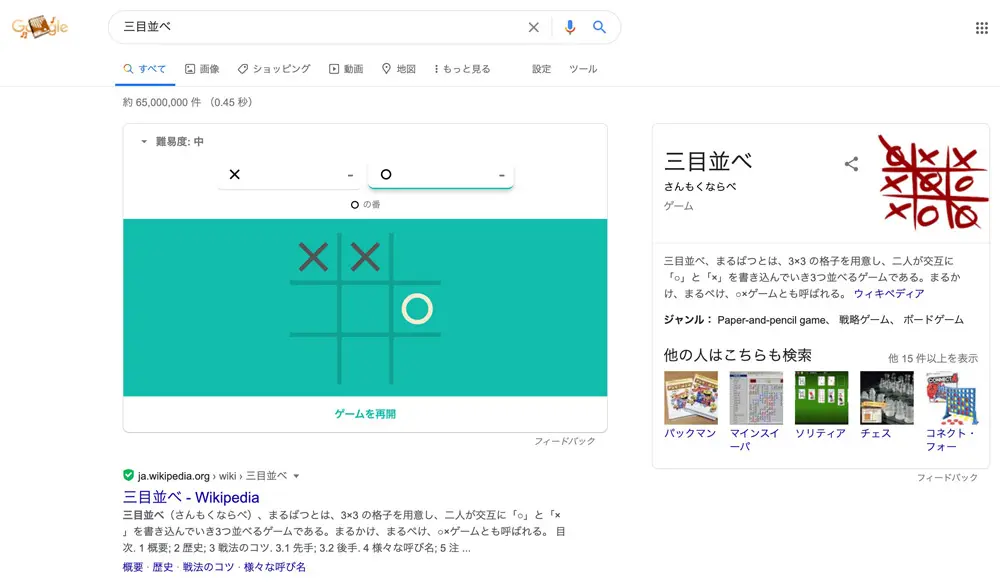Switch to the 動画 tab
Image resolution: width=1000 pixels, height=586 pixels.
click(x=346, y=69)
